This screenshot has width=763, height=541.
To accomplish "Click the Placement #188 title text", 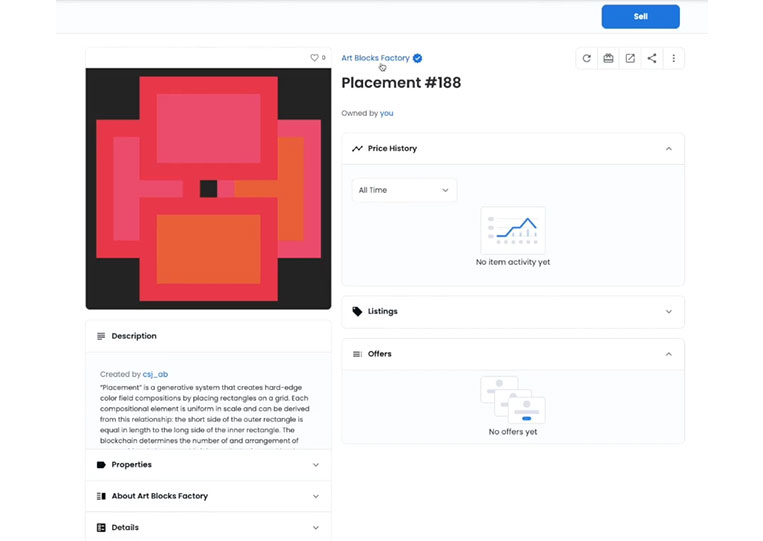I will 401,83.
